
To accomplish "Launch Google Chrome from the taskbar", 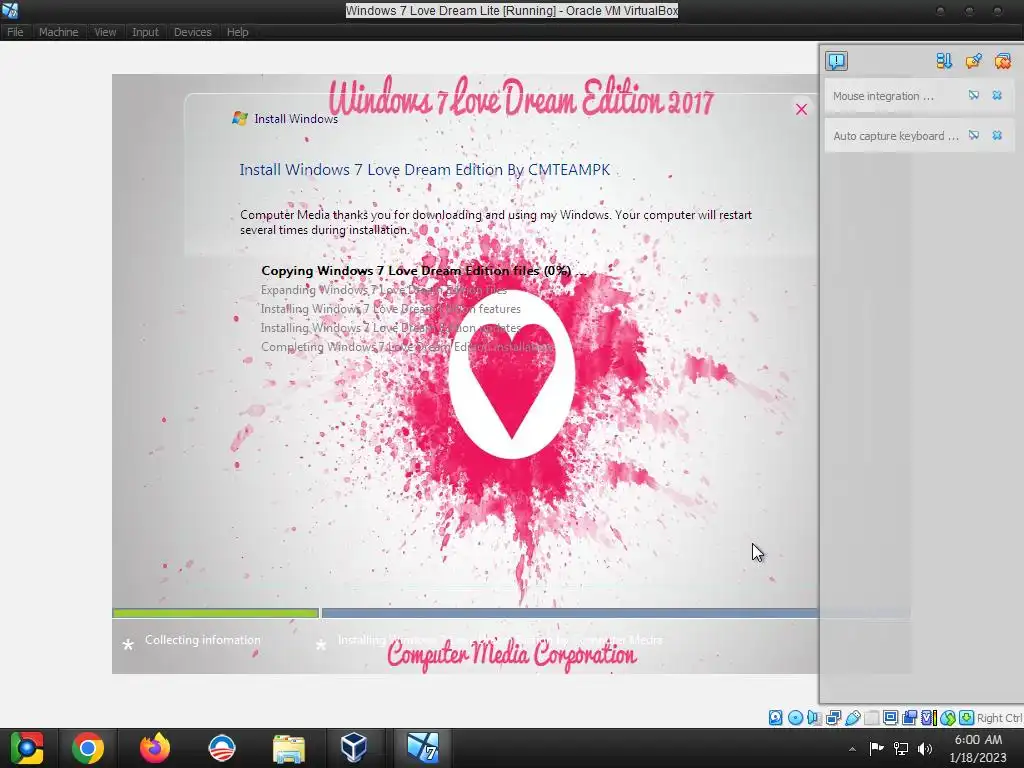I will [88, 748].
